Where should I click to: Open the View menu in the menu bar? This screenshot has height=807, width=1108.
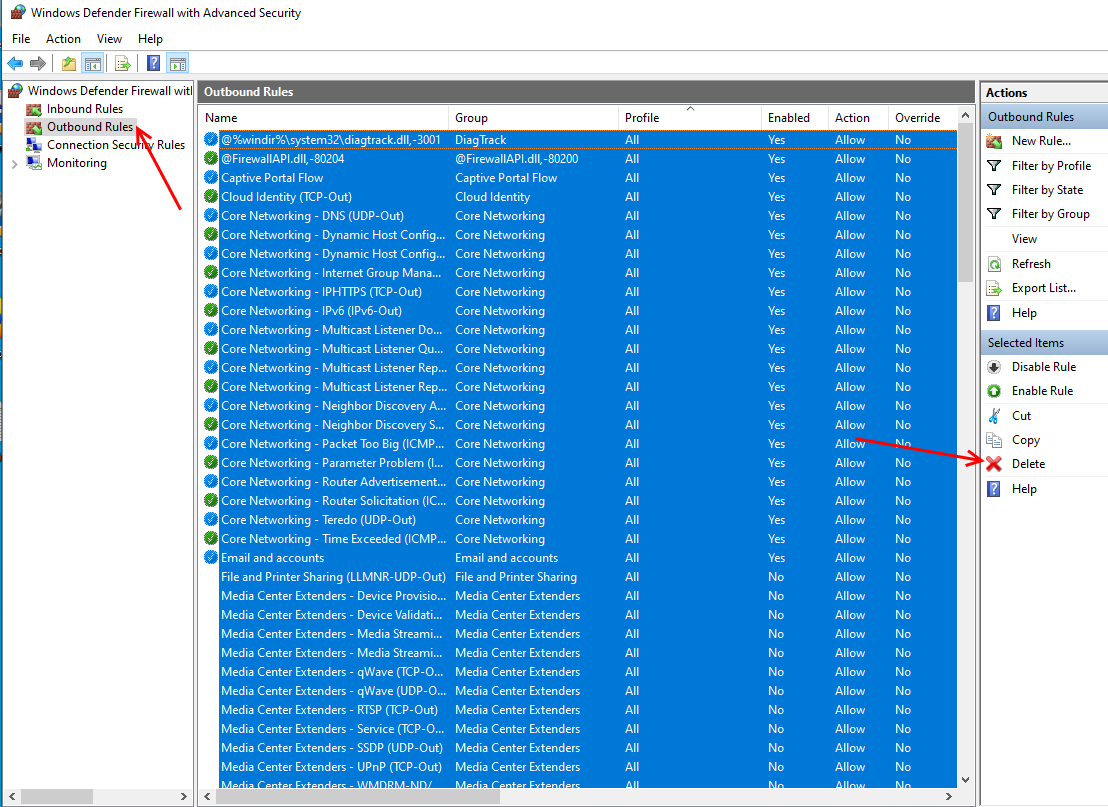click(x=109, y=39)
